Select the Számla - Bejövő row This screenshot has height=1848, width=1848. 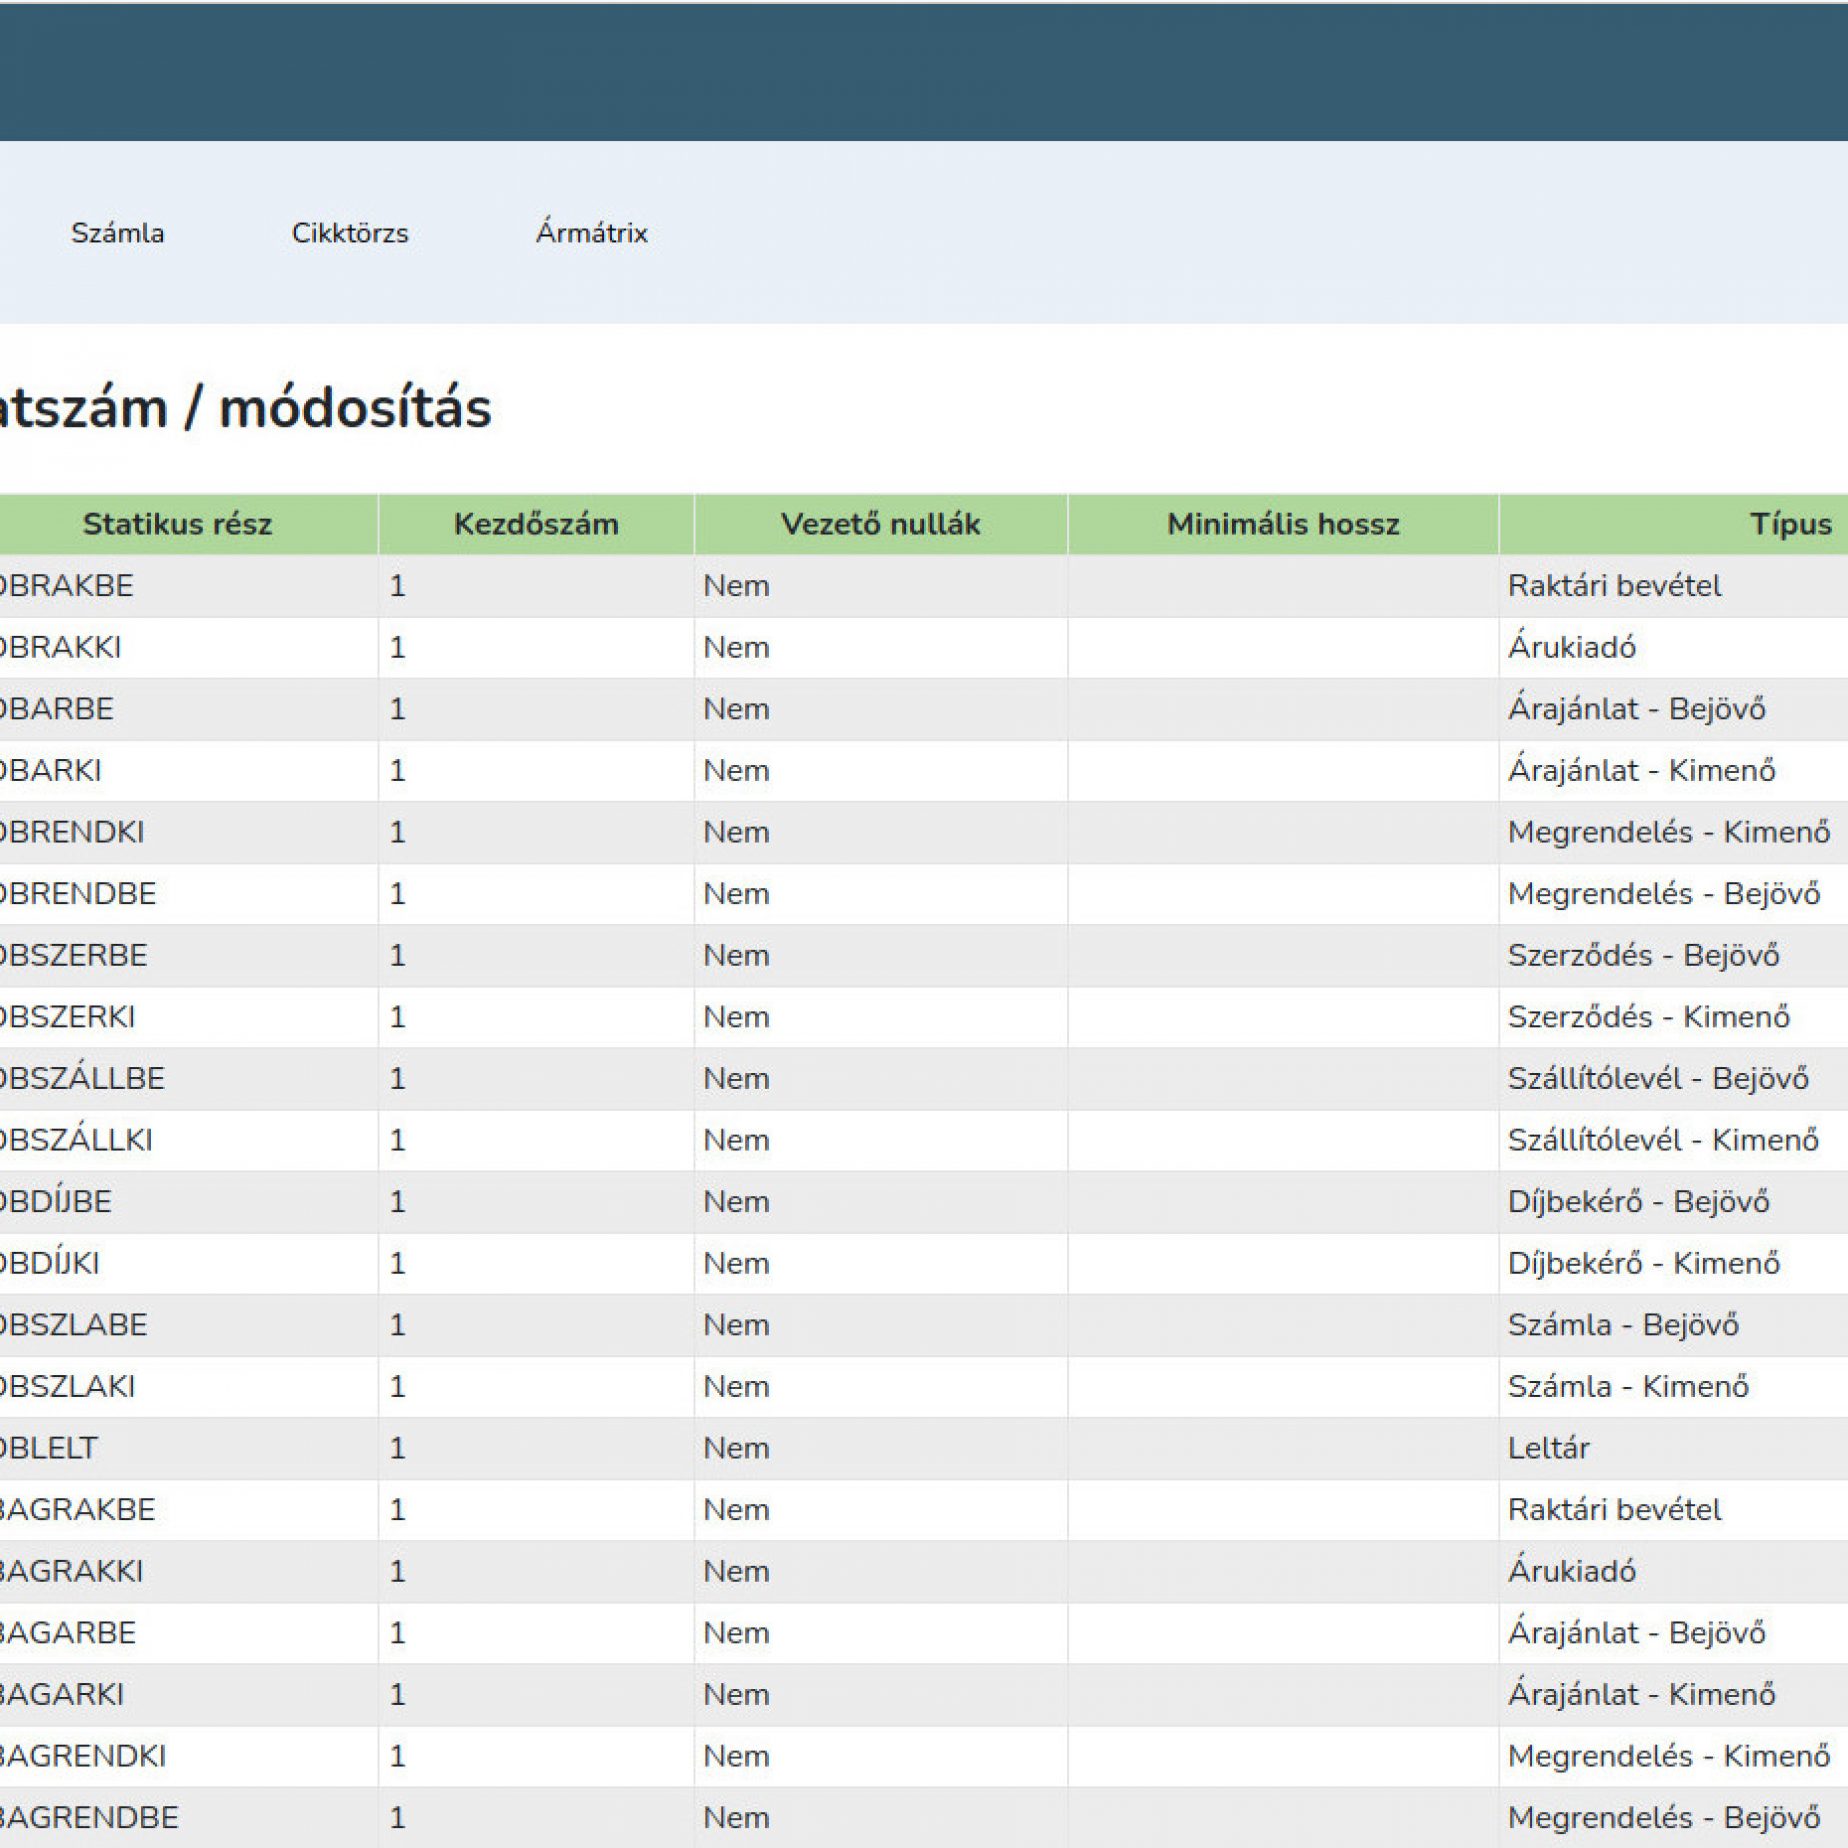point(1623,1325)
